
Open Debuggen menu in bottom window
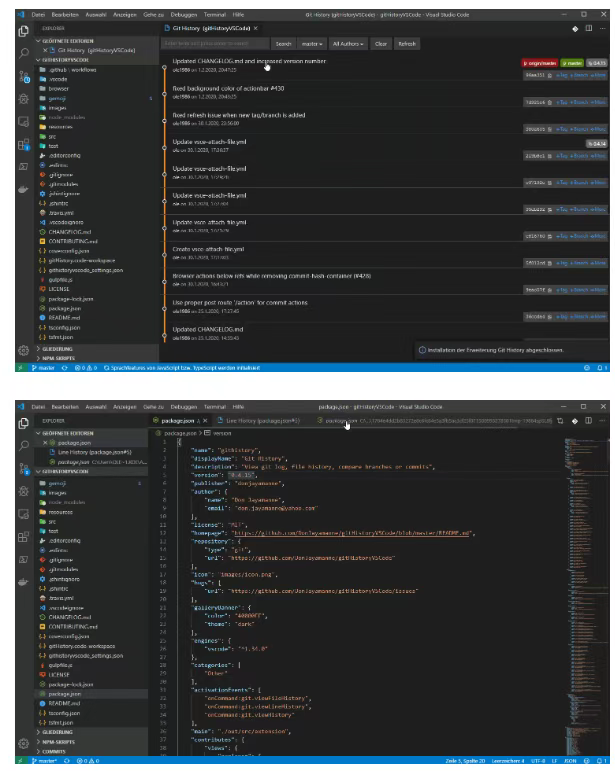pos(184,407)
